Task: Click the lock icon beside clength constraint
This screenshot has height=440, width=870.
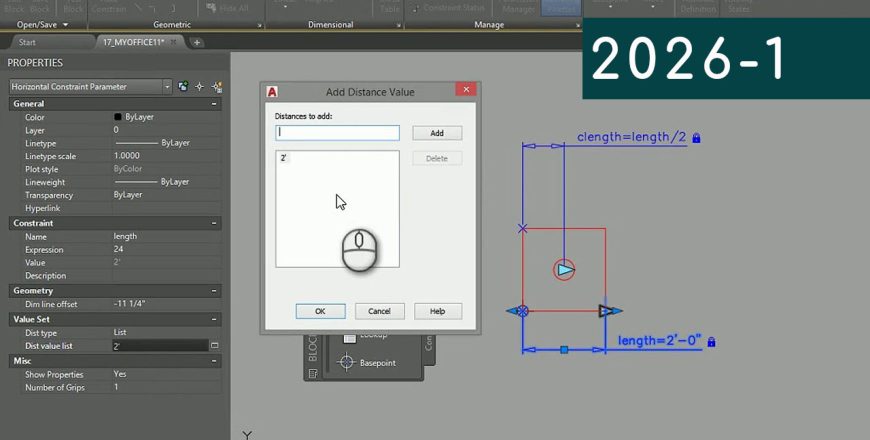Action: 696,138
